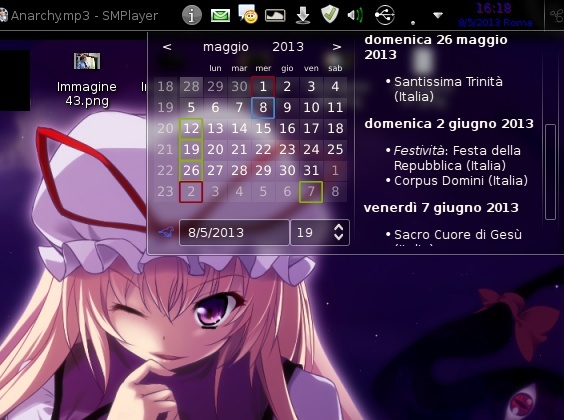This screenshot has width=564, height=420.
Task: Show hidden tray icons with the arrow
Action: [x=438, y=15]
